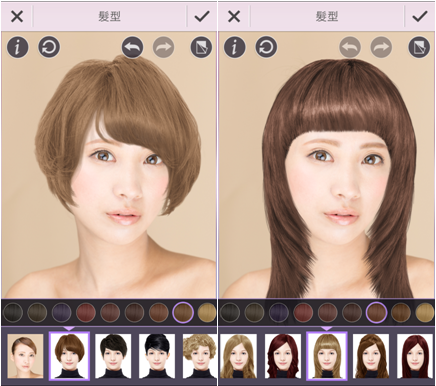Reset hairstyle on left screen
436x386 pixels.
click(49, 47)
